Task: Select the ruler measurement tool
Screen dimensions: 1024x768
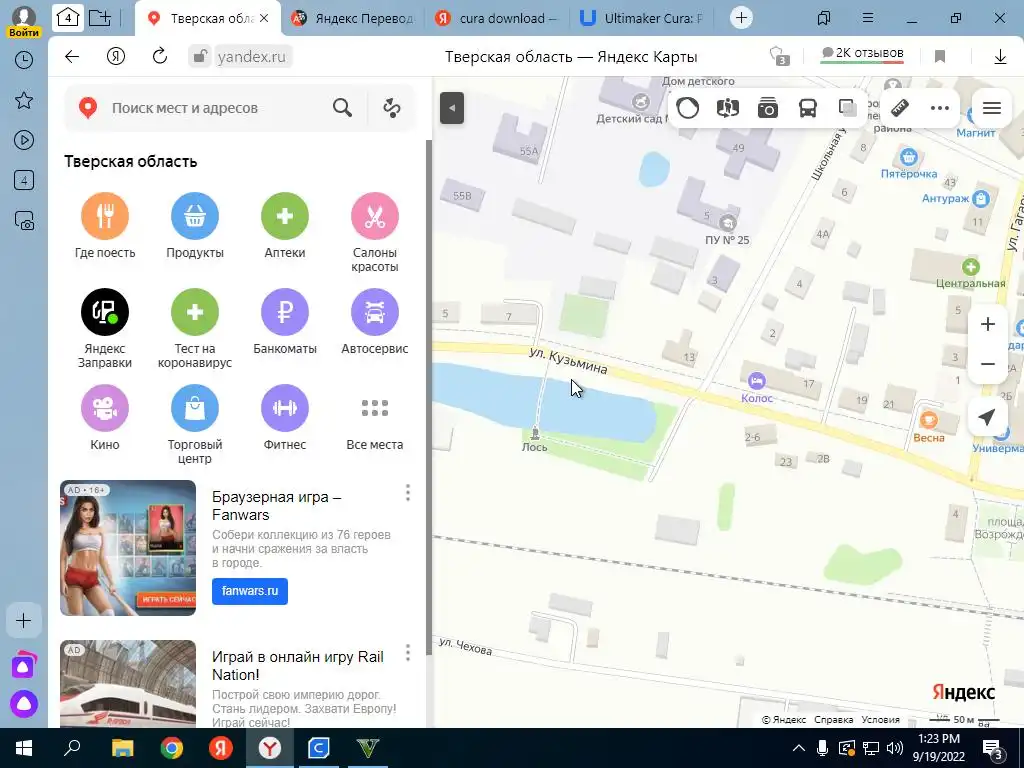Action: 900,108
